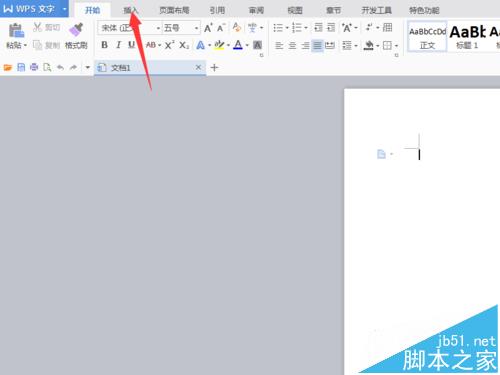Close the 文档1 document tab
500x375 pixels.
point(198,68)
